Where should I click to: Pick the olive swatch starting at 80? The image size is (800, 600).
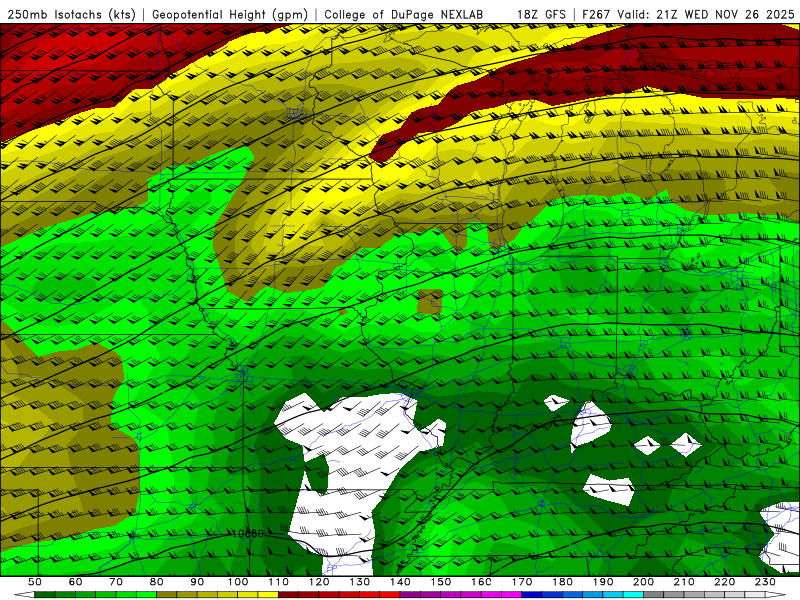[166, 595]
